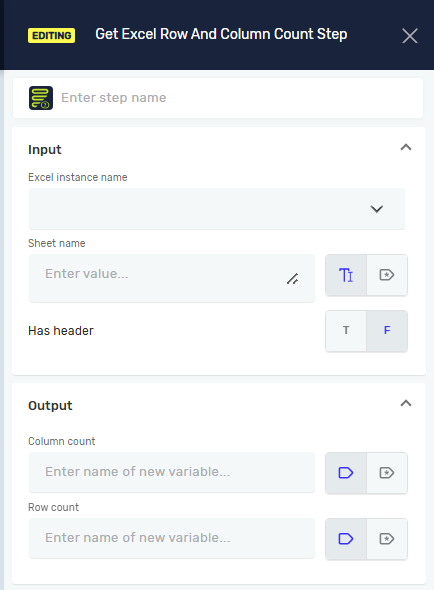Click the Row count variable name field
The height and width of the screenshot is (590, 434).
[x=172, y=538]
